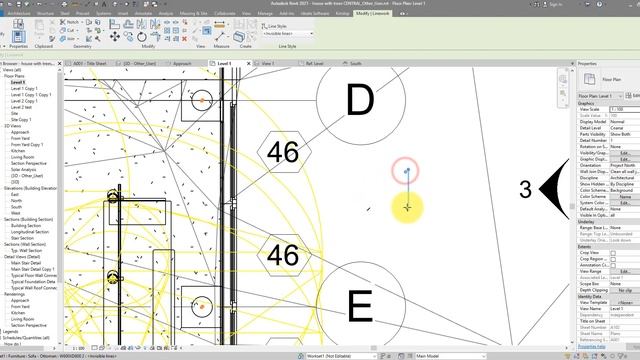Click Edit button for View Range

[x=624, y=271]
